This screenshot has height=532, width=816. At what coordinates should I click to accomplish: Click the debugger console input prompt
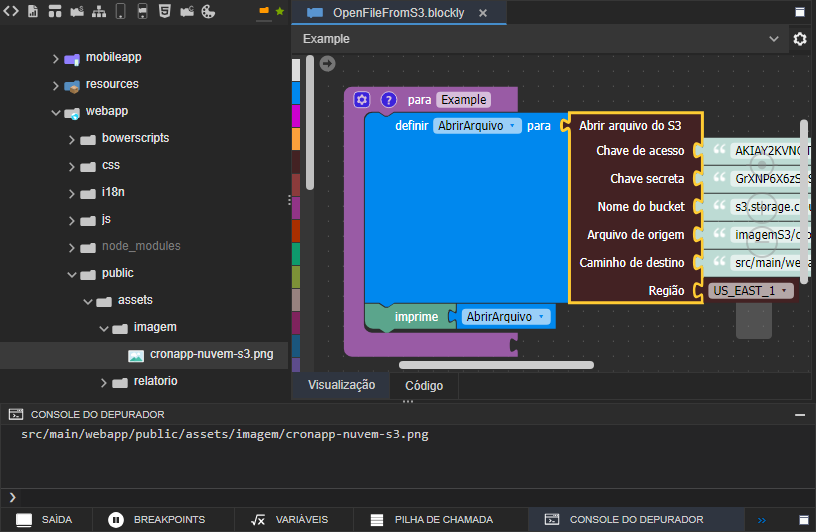[x=406, y=498]
